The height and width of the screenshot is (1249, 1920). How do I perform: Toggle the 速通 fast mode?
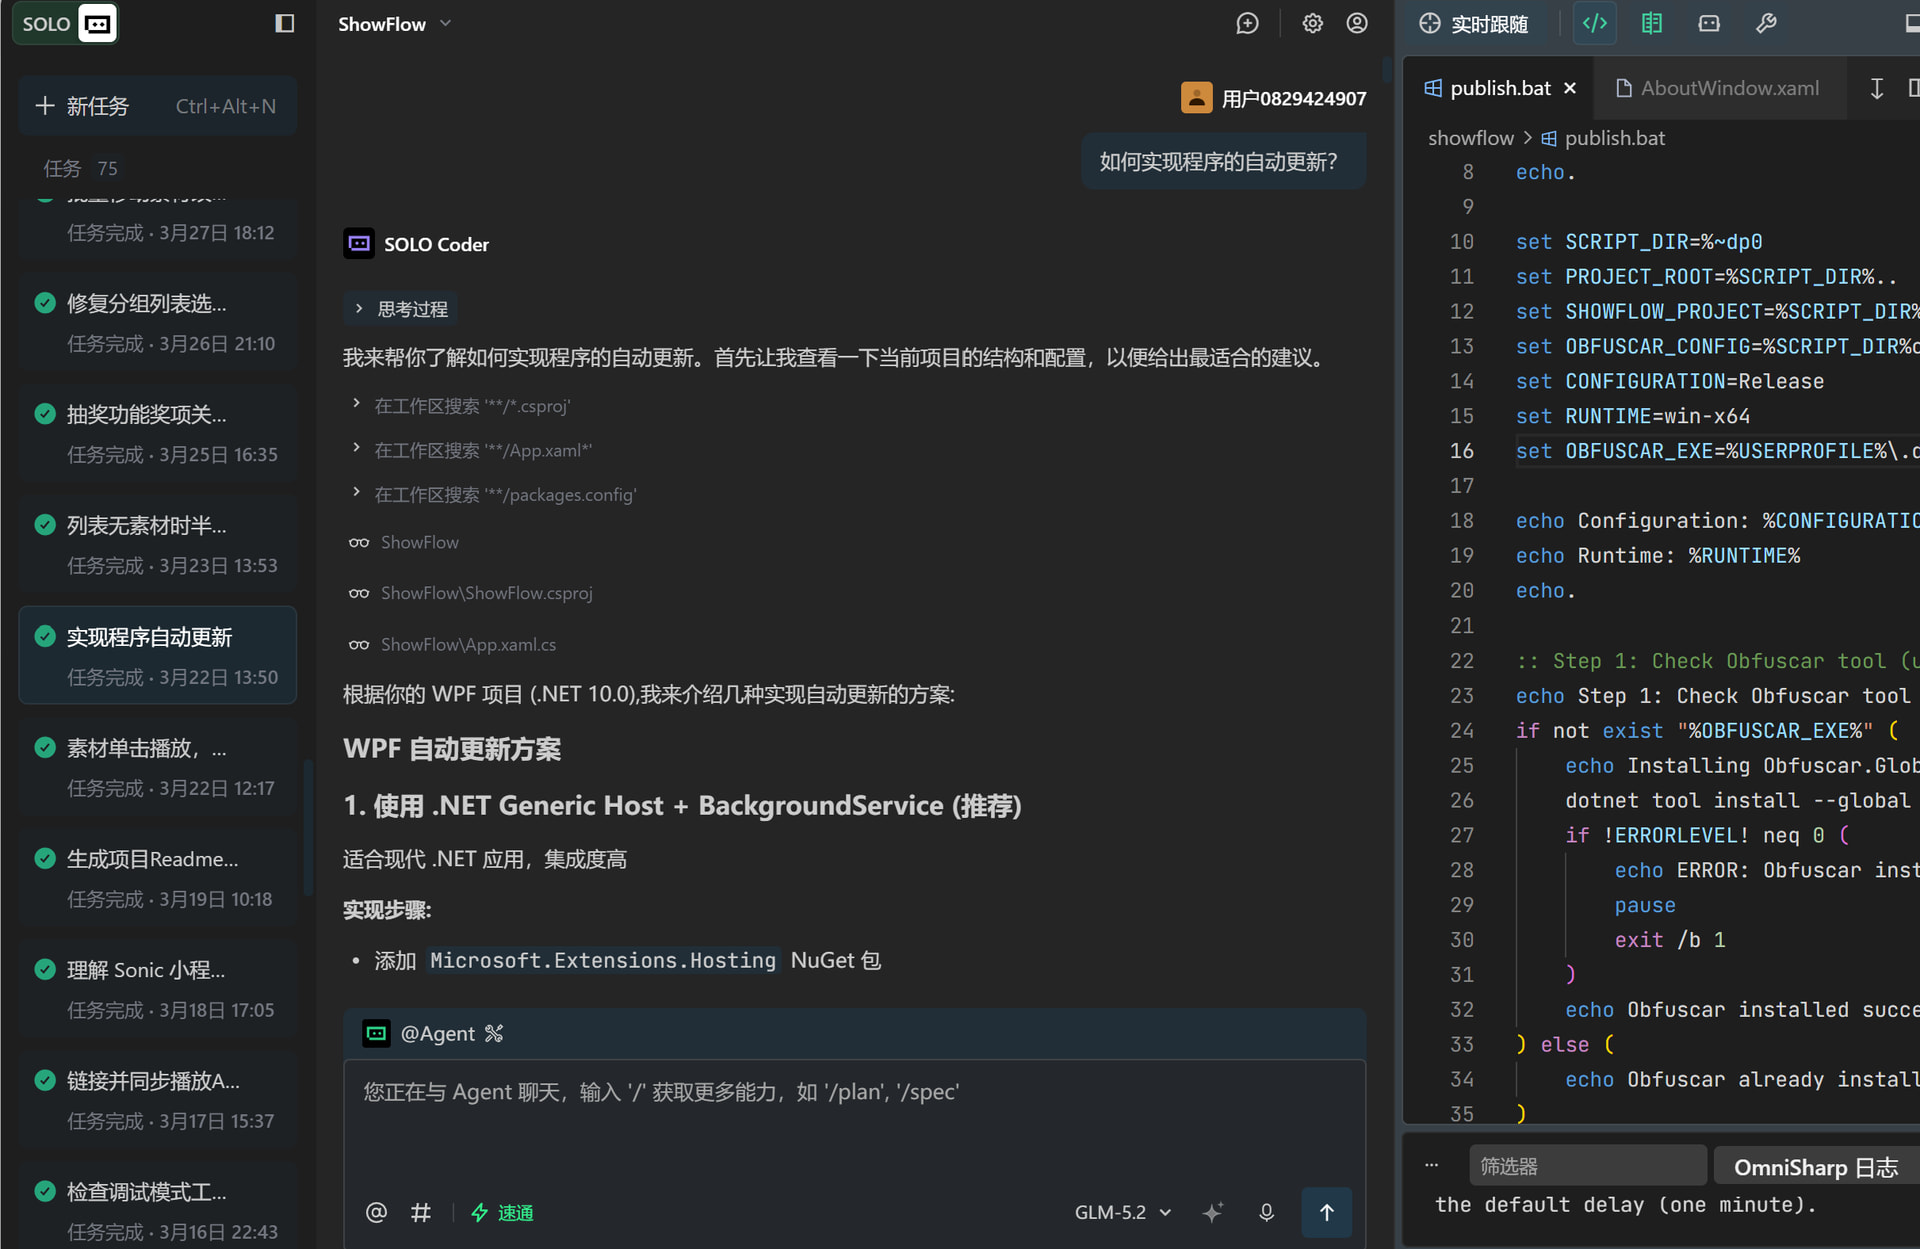click(x=502, y=1212)
